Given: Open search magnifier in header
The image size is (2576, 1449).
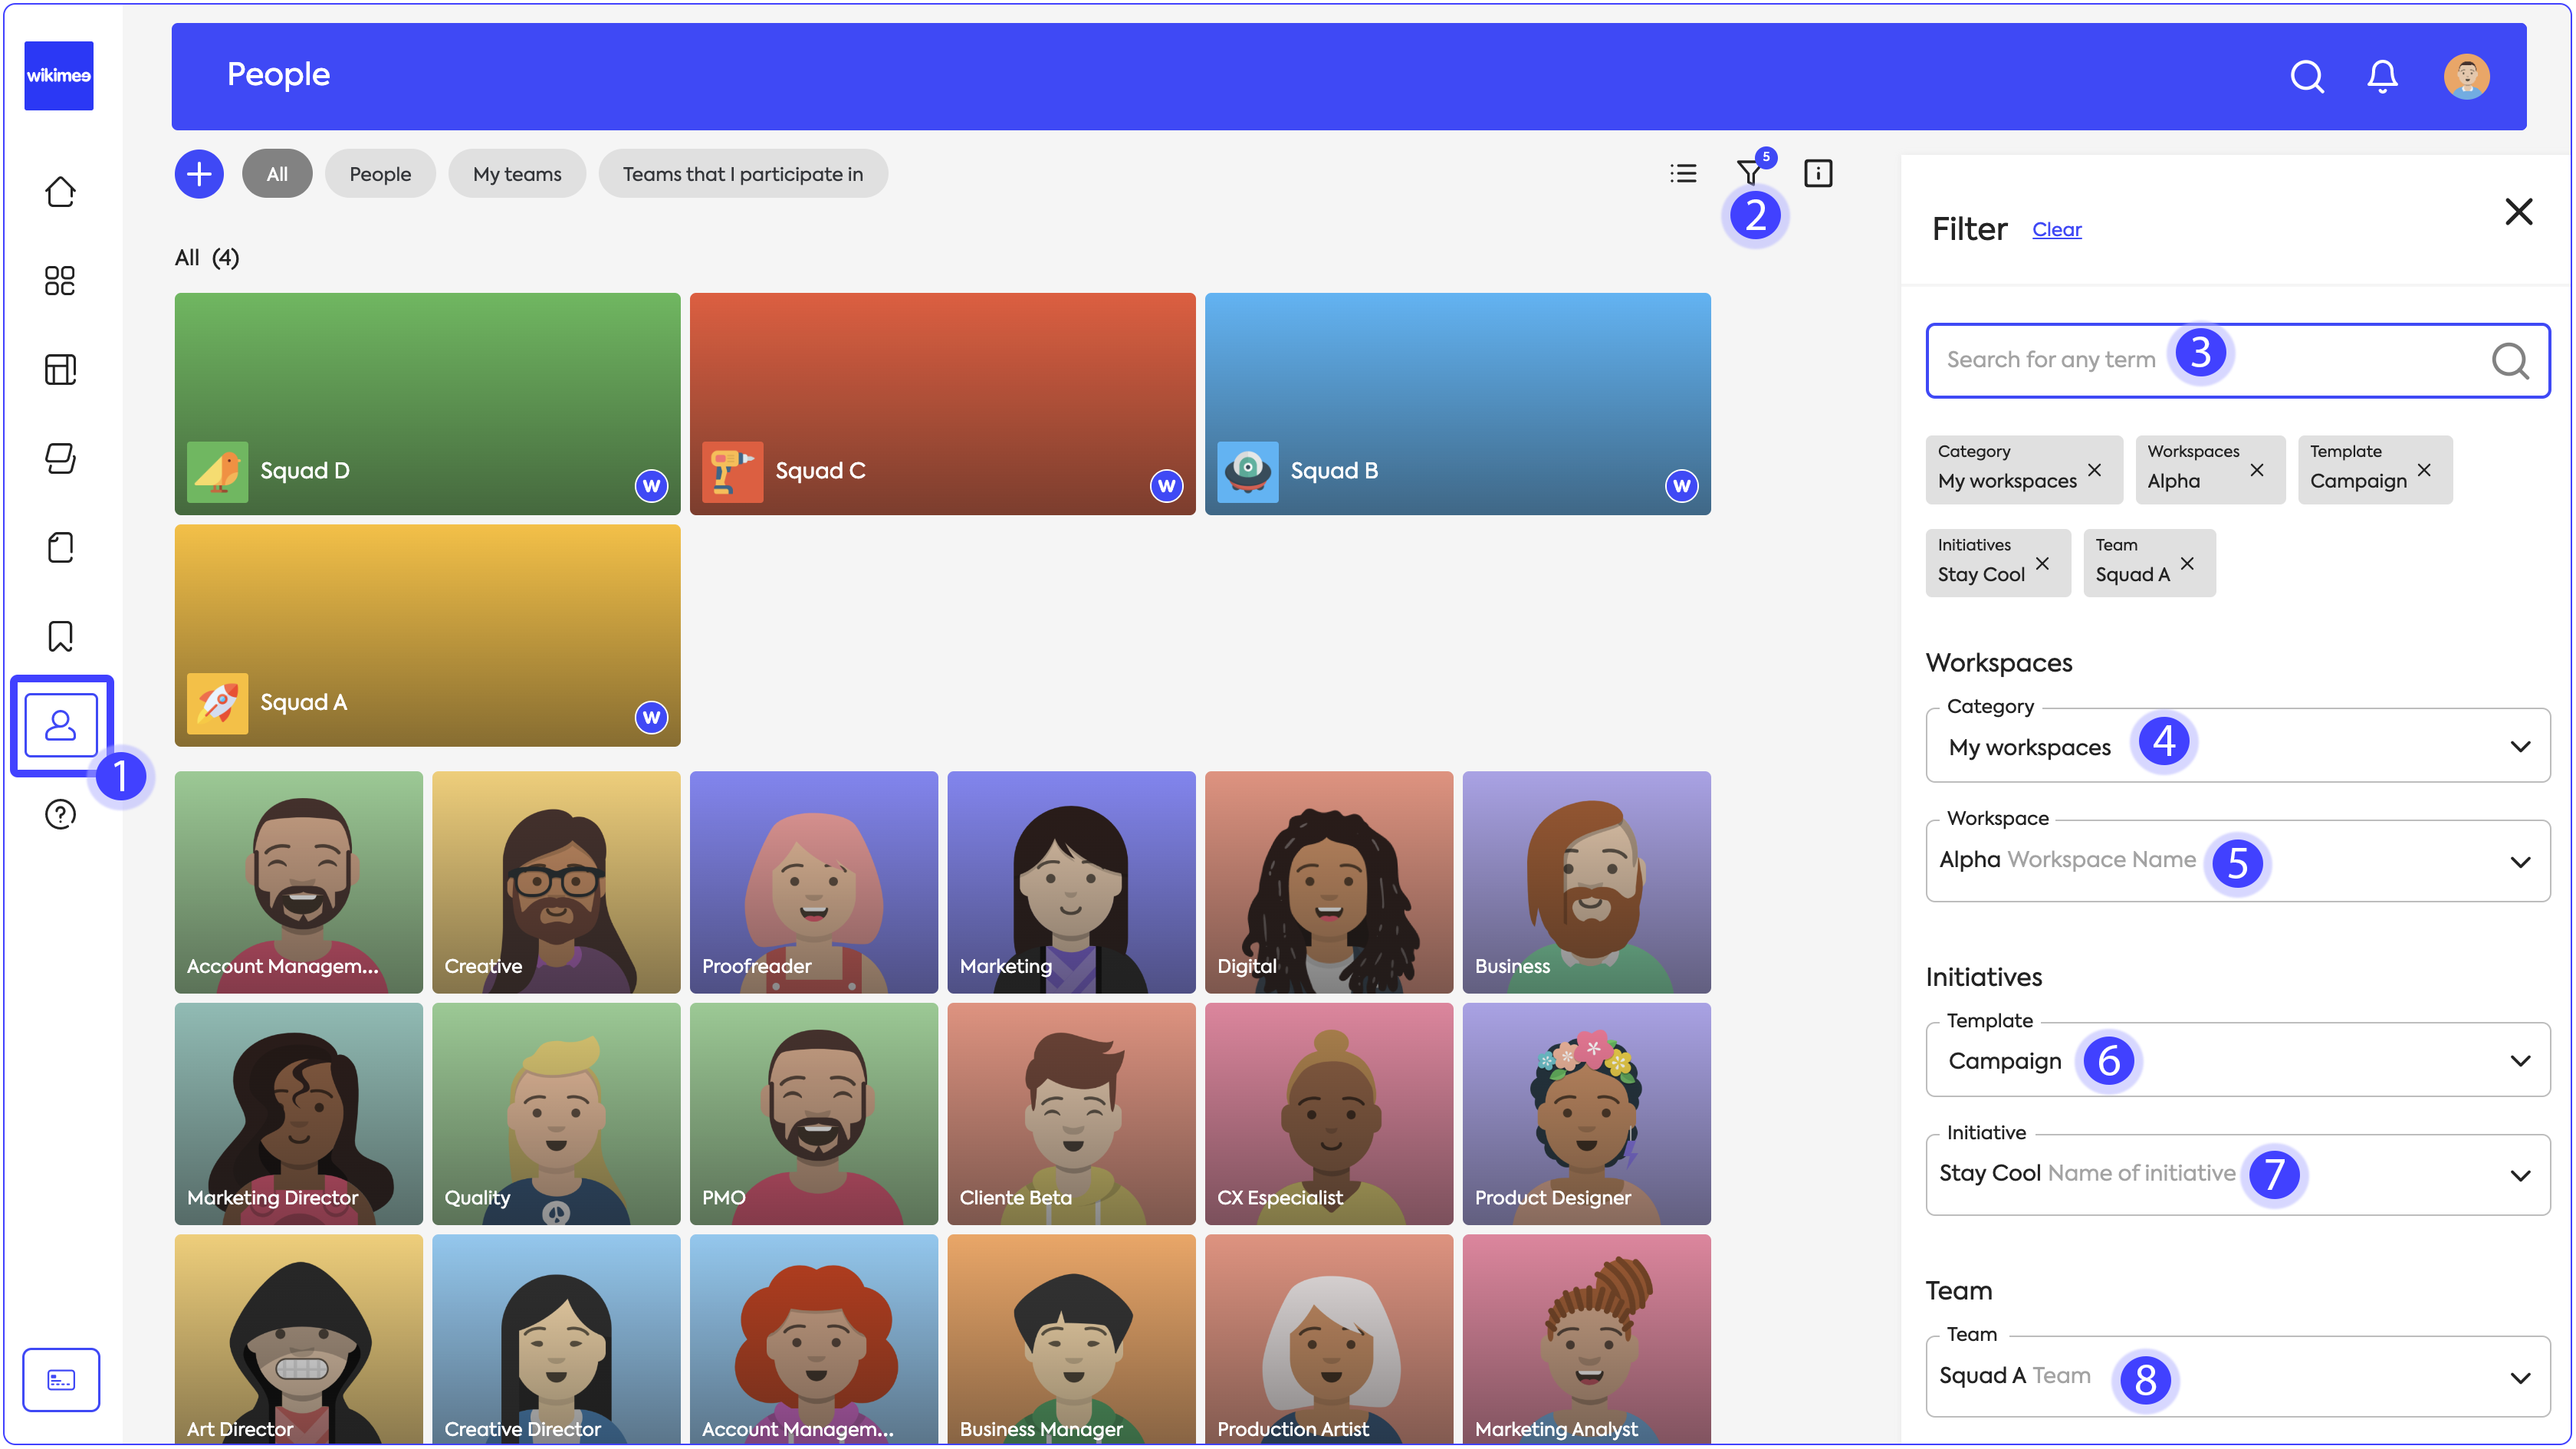Looking at the screenshot, I should [2306, 77].
